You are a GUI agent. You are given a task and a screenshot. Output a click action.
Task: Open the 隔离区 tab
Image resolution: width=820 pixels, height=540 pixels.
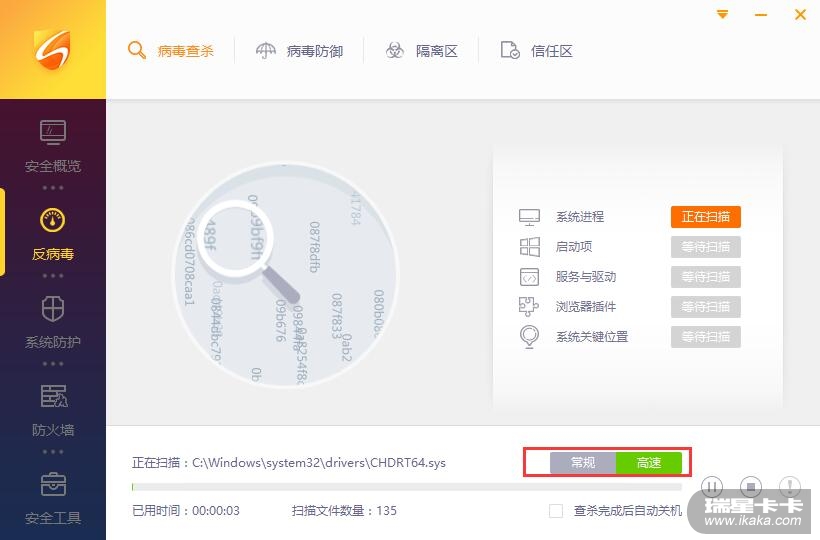click(x=422, y=51)
